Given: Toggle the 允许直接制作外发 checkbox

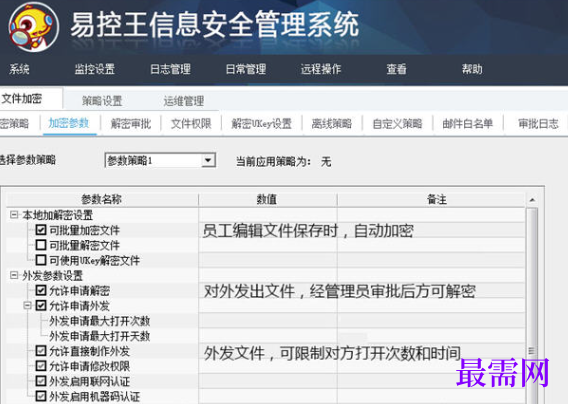Looking at the screenshot, I should 41,350.
